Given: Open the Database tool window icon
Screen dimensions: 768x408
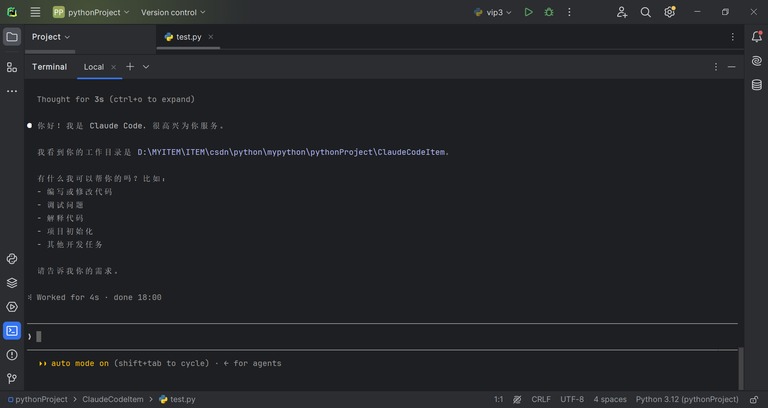Looking at the screenshot, I should 757,85.
